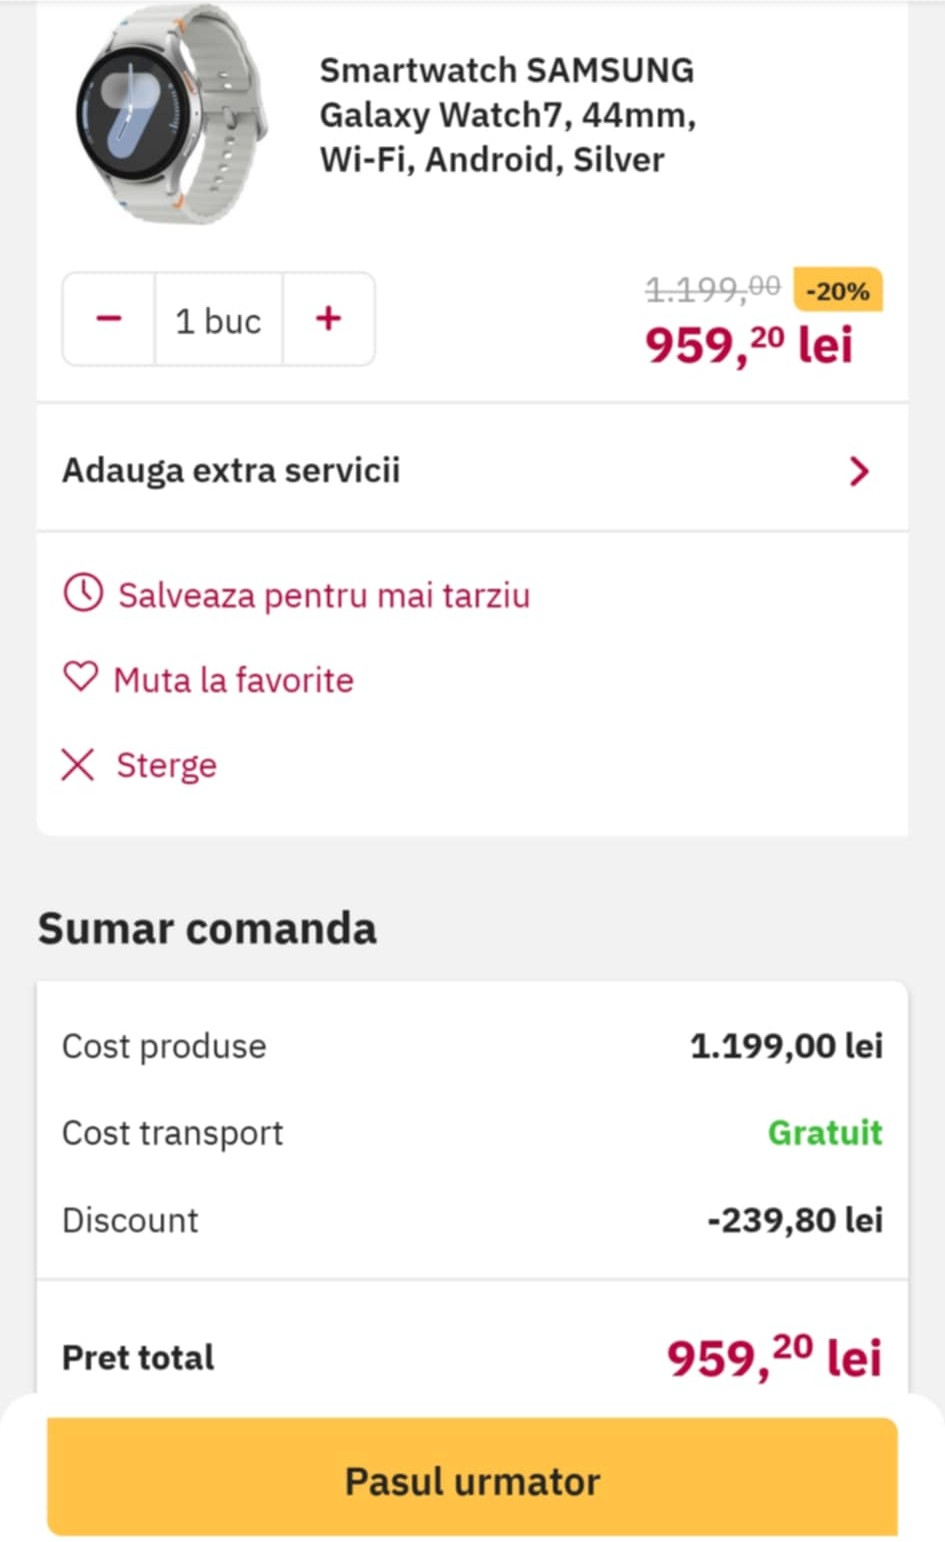The image size is (945, 1542).
Task: Click the Sumar comanda heading
Action: click(207, 928)
